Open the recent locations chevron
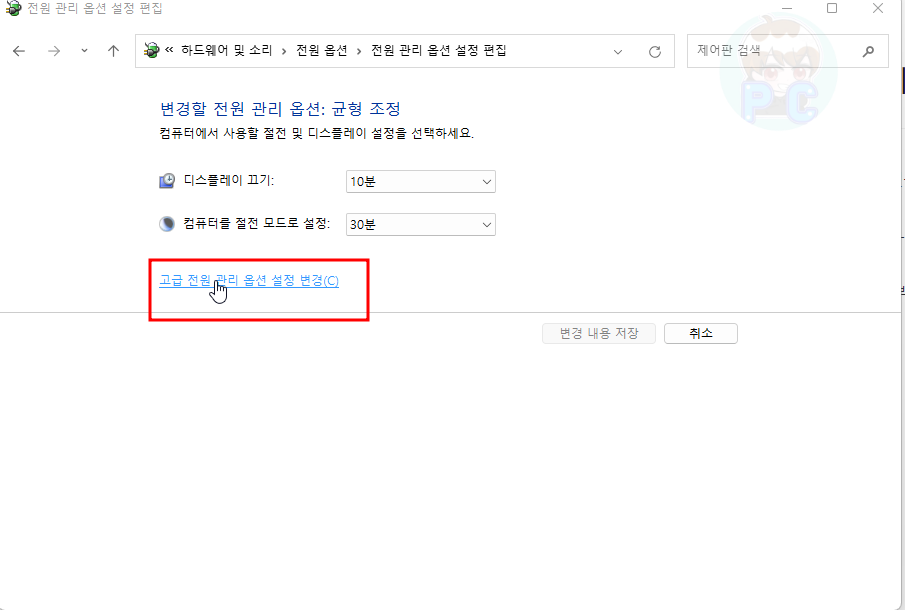This screenshot has width=905, height=610. tap(84, 51)
